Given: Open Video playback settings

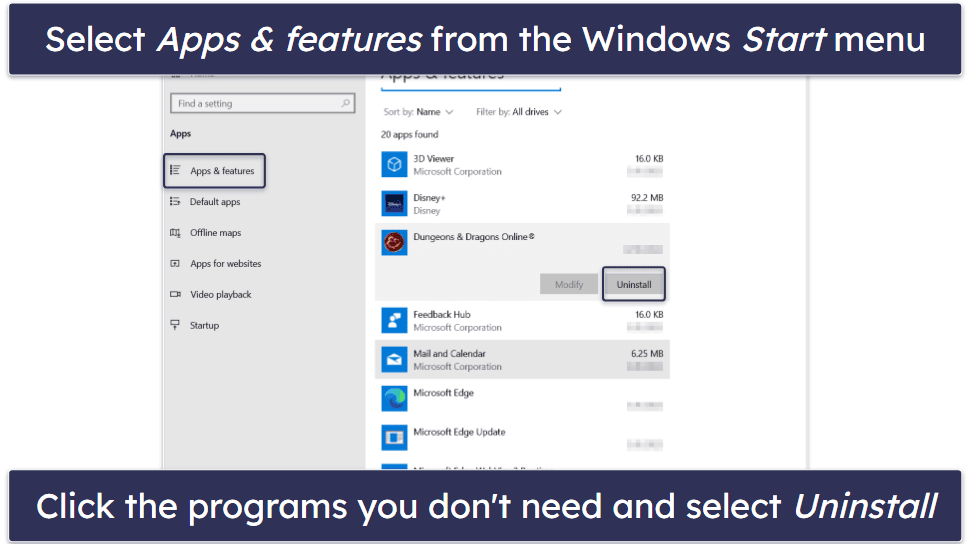Looking at the screenshot, I should click(220, 294).
